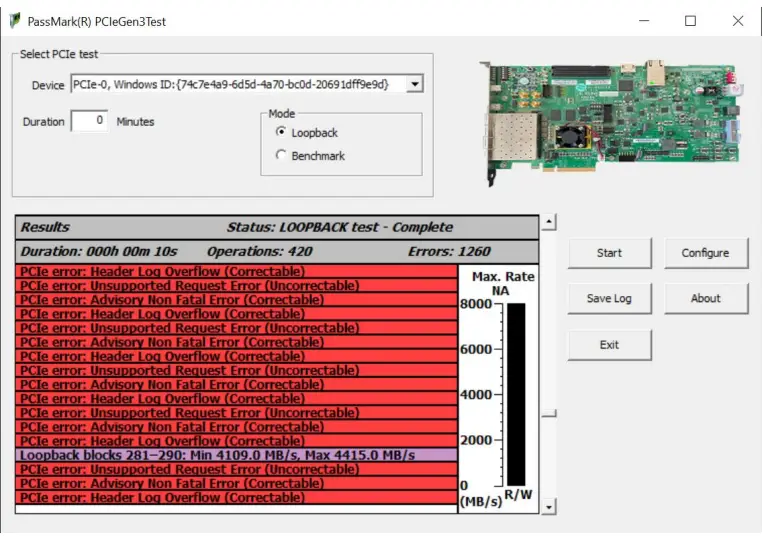Click the Max. Rate NA label

tap(502, 284)
